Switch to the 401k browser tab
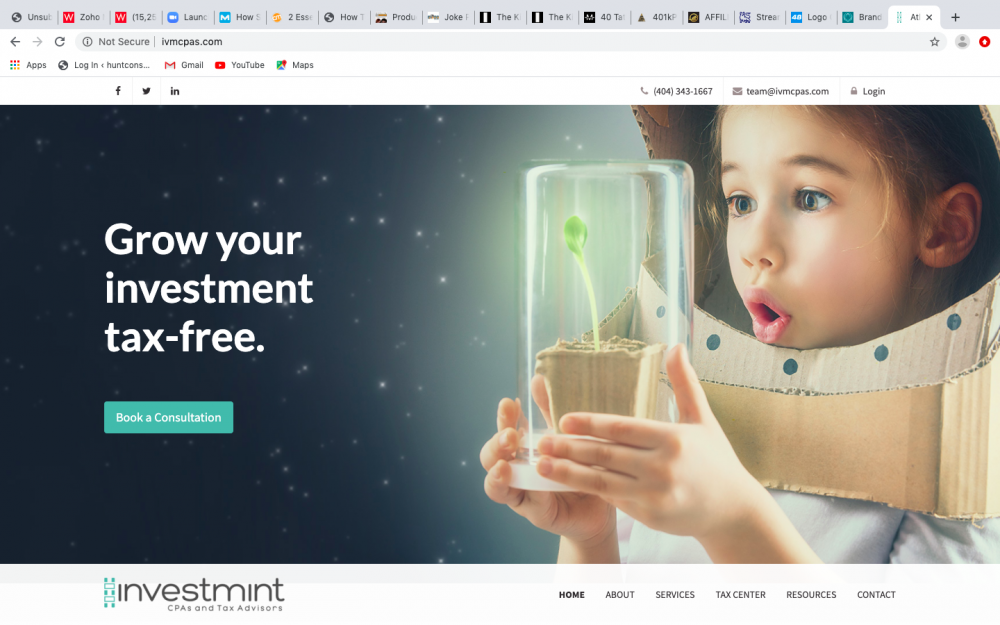Viewport: 1000px width, 625px height. coord(656,17)
